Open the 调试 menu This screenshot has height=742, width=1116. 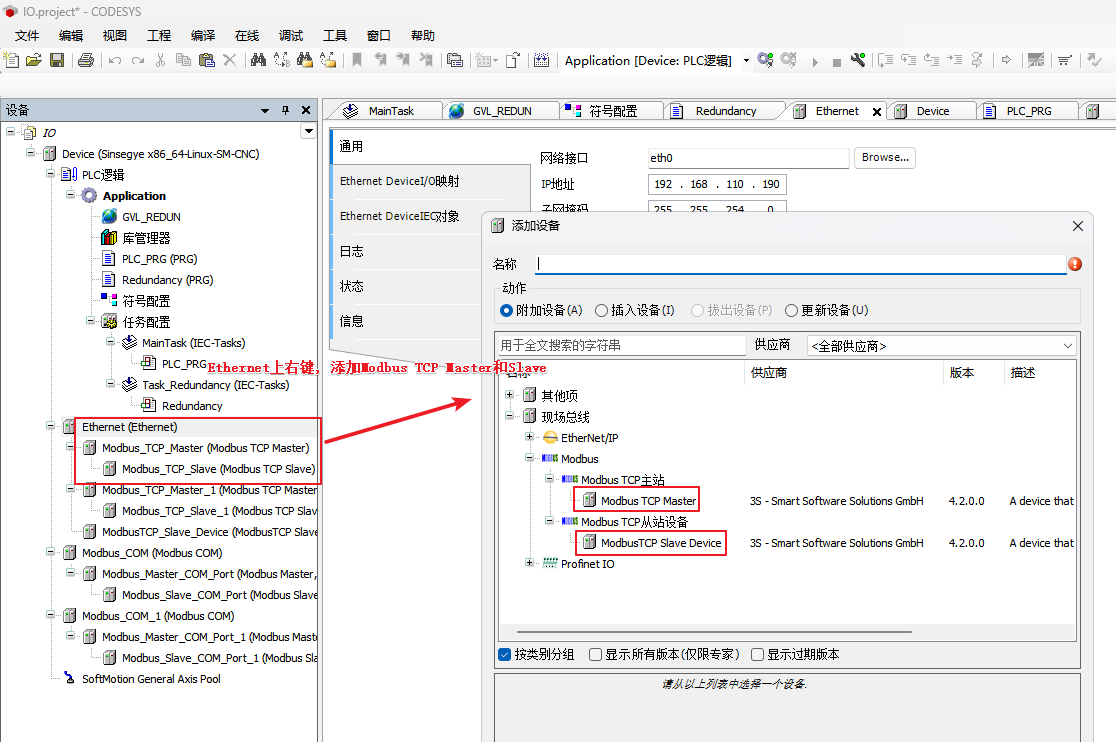click(290, 35)
